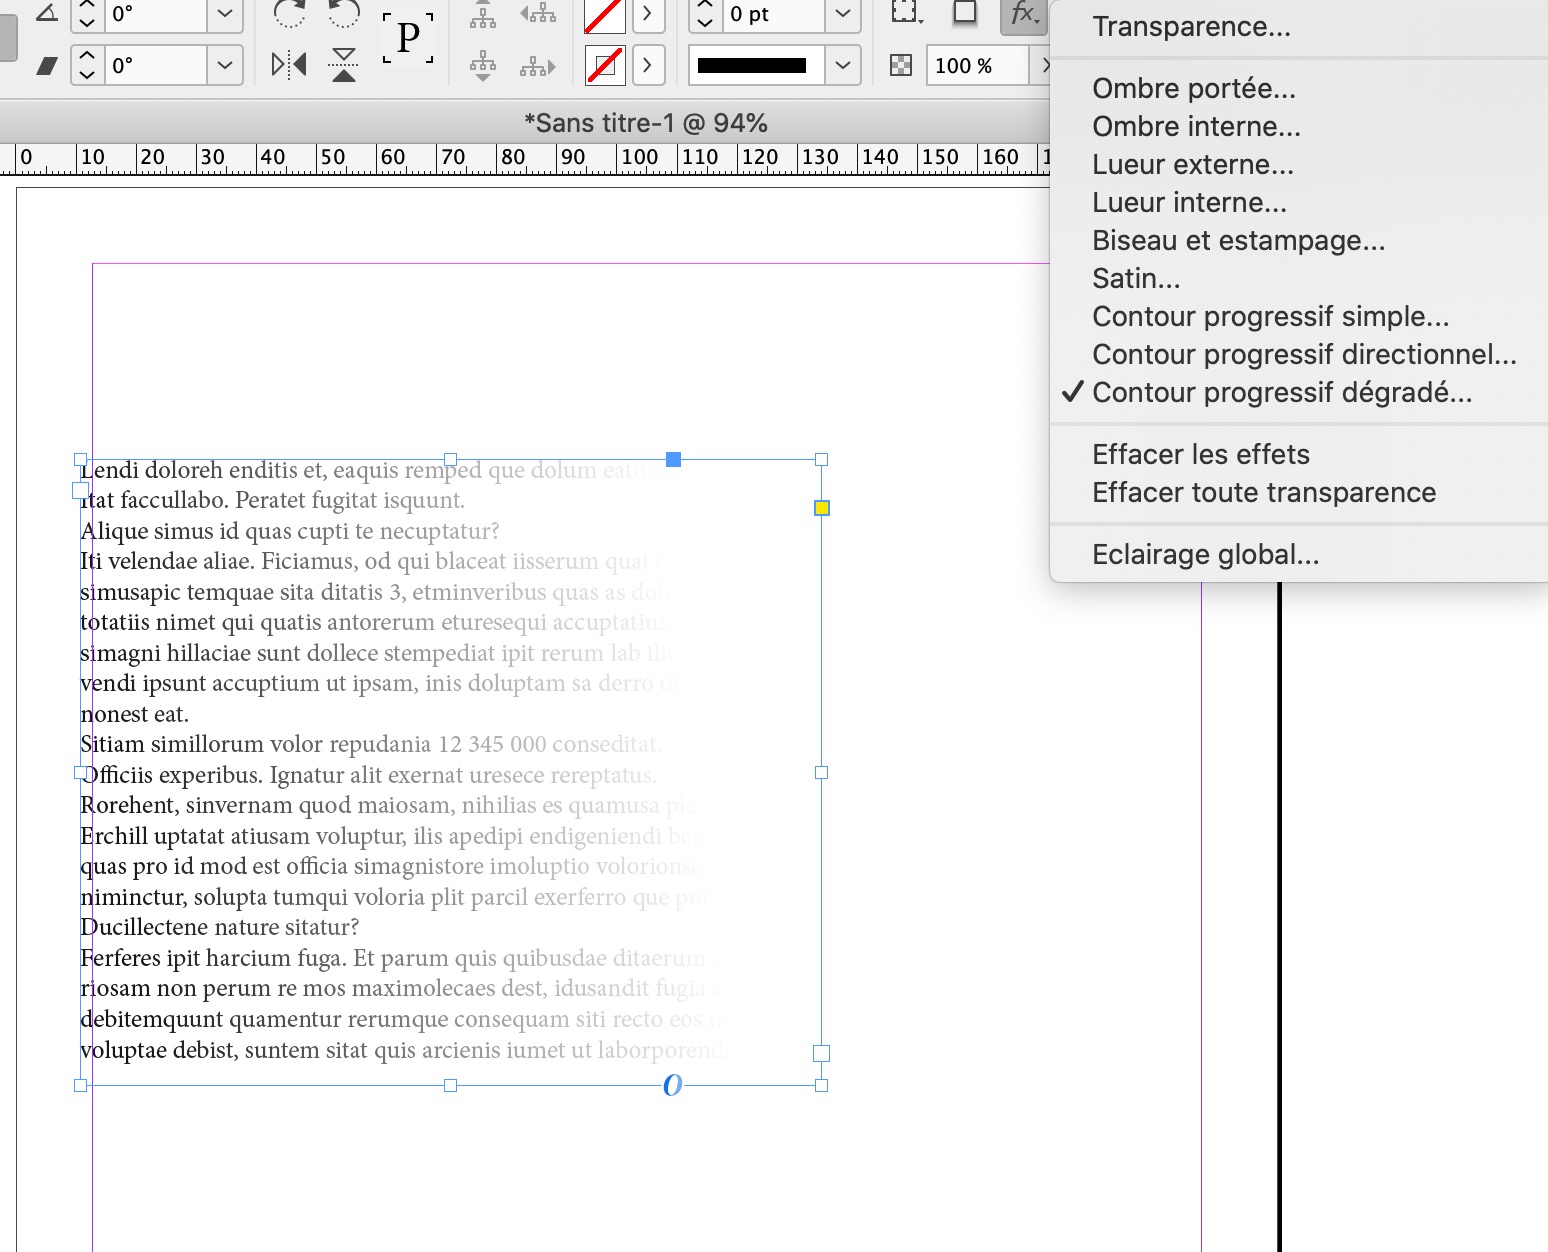The width and height of the screenshot is (1548, 1252).
Task: Click the flip vertical icon
Action: coord(342,63)
